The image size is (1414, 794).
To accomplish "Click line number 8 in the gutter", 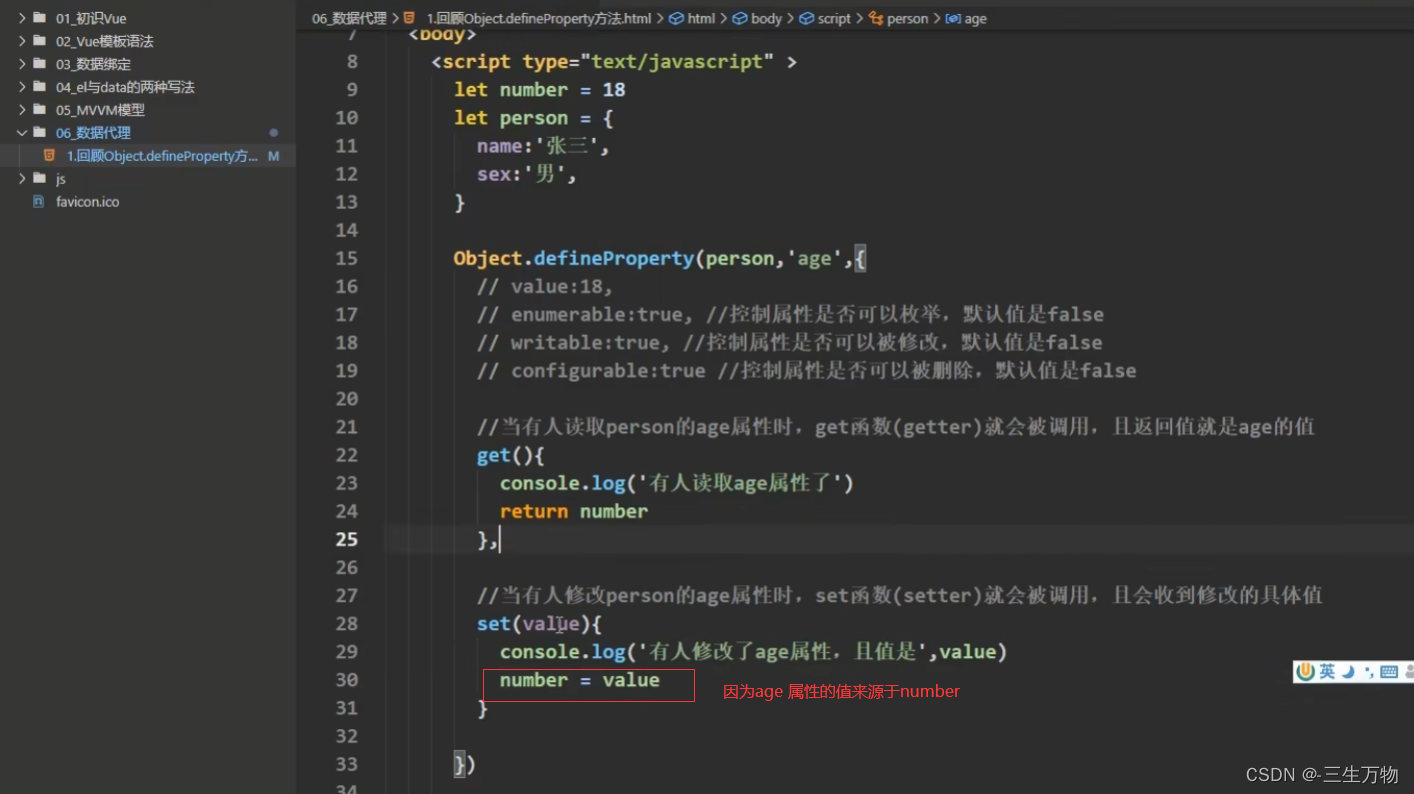I will coord(352,62).
